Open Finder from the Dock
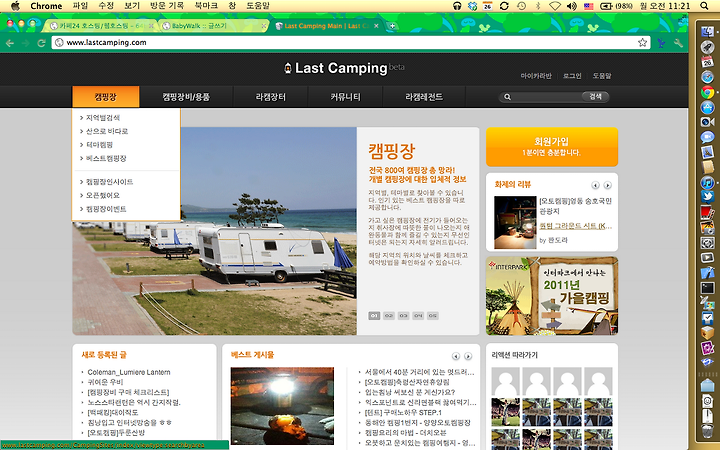Image resolution: width=720 pixels, height=450 pixels. pyautogui.click(x=708, y=32)
